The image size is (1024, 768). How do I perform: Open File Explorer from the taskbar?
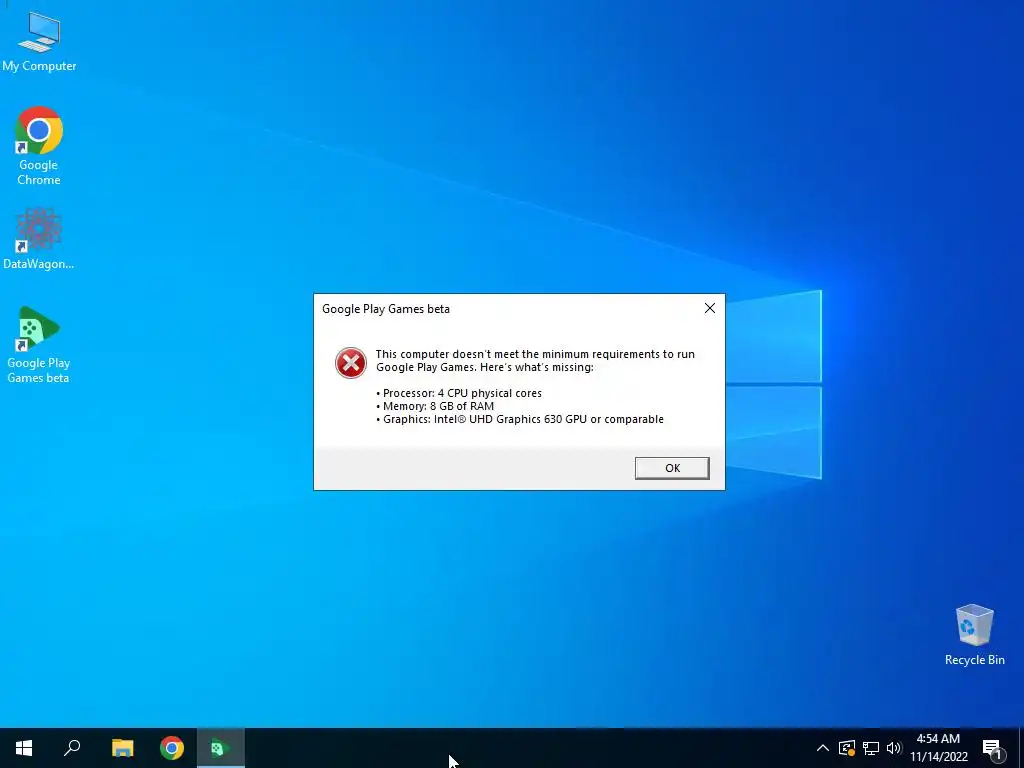122,748
